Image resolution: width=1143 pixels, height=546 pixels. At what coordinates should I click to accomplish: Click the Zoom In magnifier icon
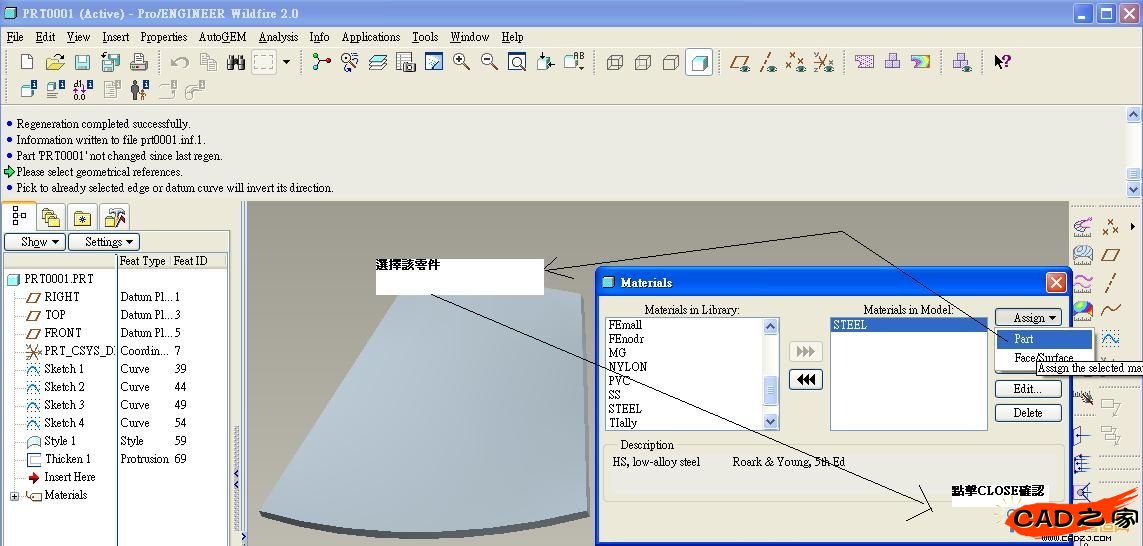(461, 62)
